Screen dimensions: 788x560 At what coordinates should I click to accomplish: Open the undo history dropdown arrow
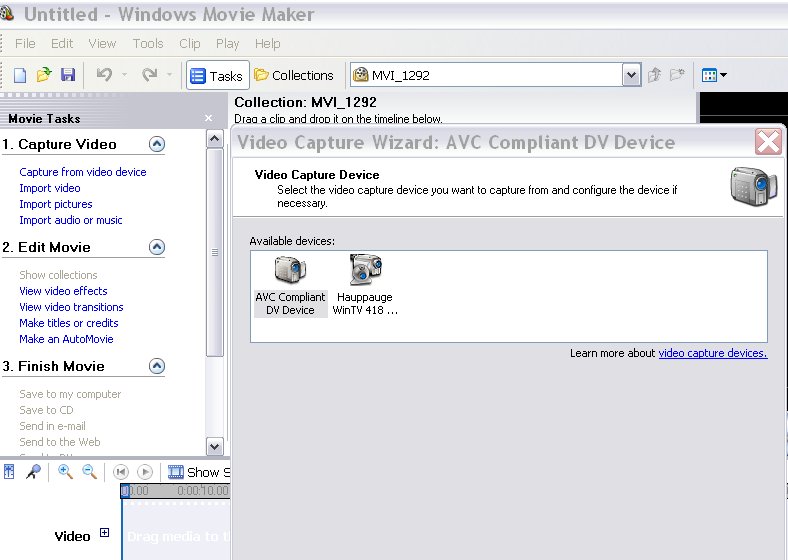pyautogui.click(x=124, y=75)
